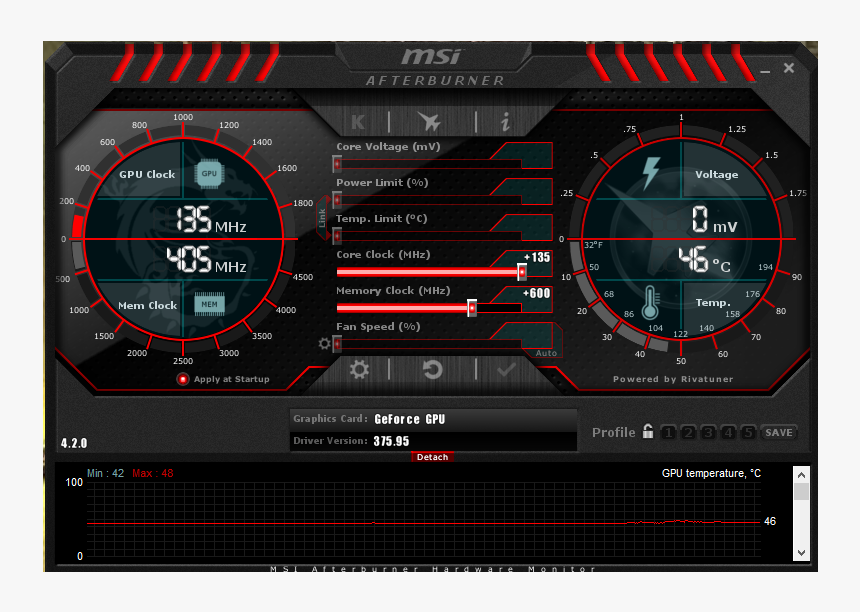Click the profile SAVE button
Image resolution: width=860 pixels, height=612 pixels.
(779, 433)
